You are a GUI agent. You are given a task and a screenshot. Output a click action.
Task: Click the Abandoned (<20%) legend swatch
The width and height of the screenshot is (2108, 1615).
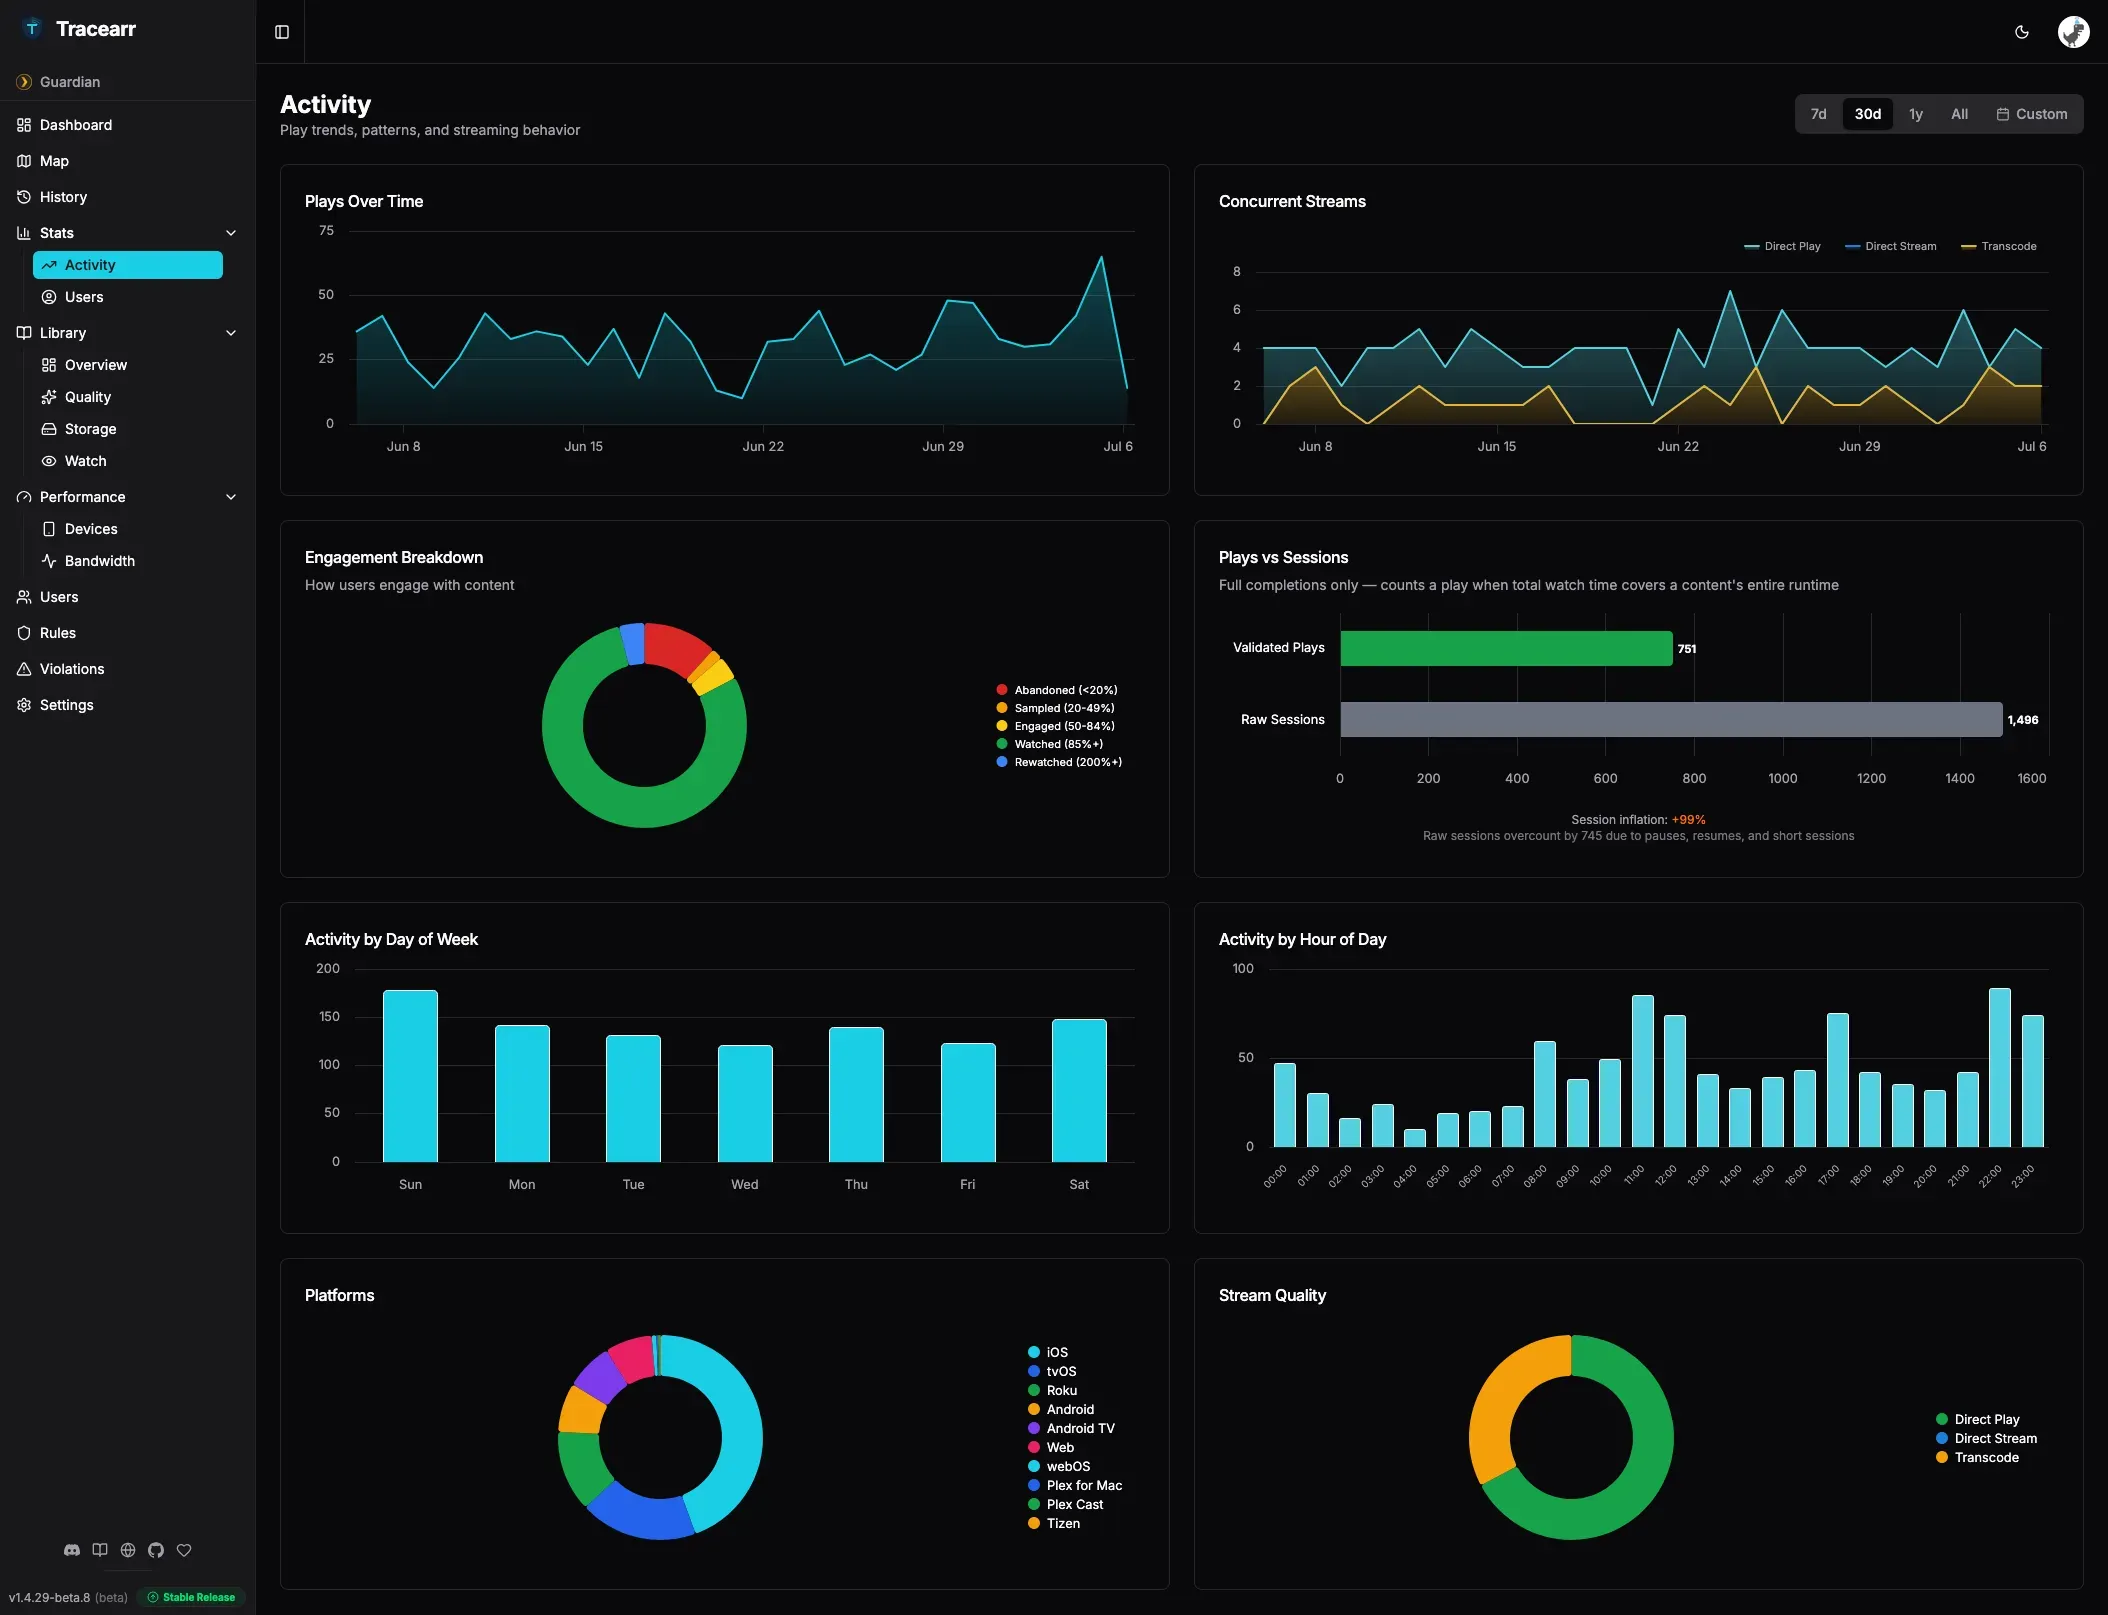tap(1001, 690)
